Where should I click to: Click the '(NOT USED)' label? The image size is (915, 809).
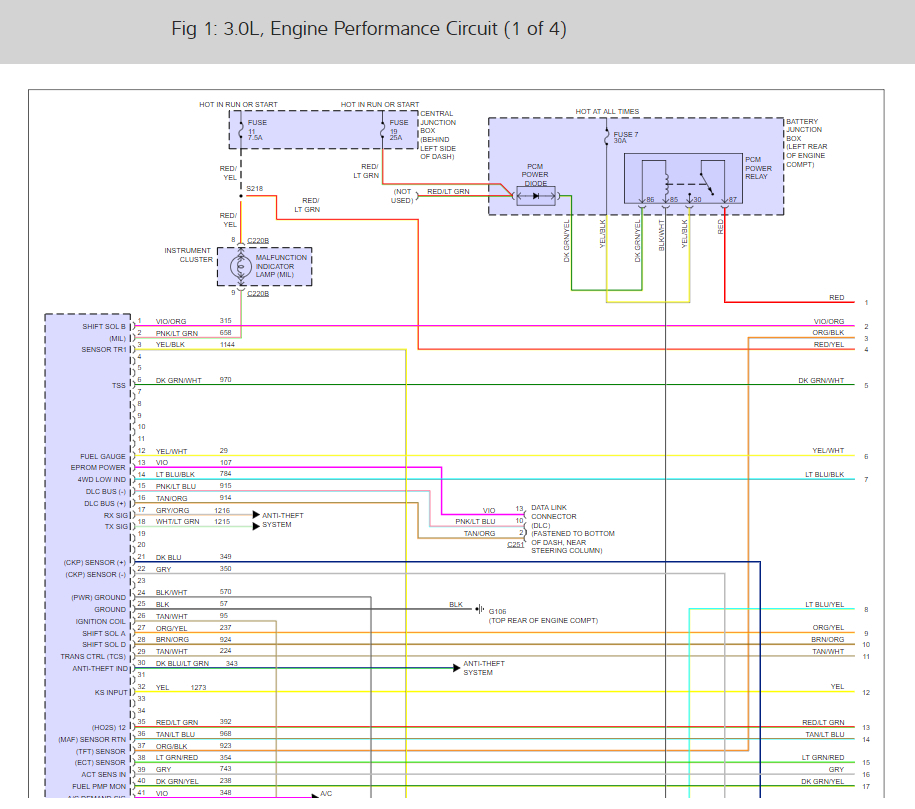point(403,196)
